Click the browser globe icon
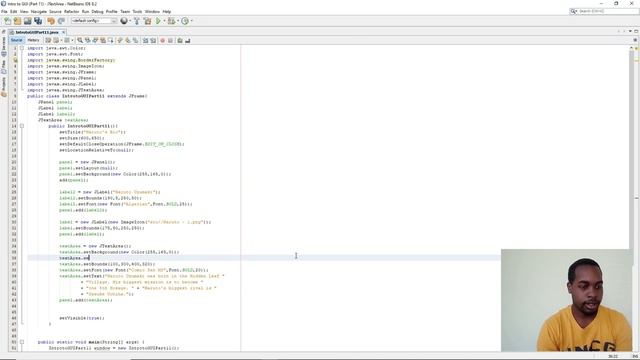 pyautogui.click(x=124, y=21)
